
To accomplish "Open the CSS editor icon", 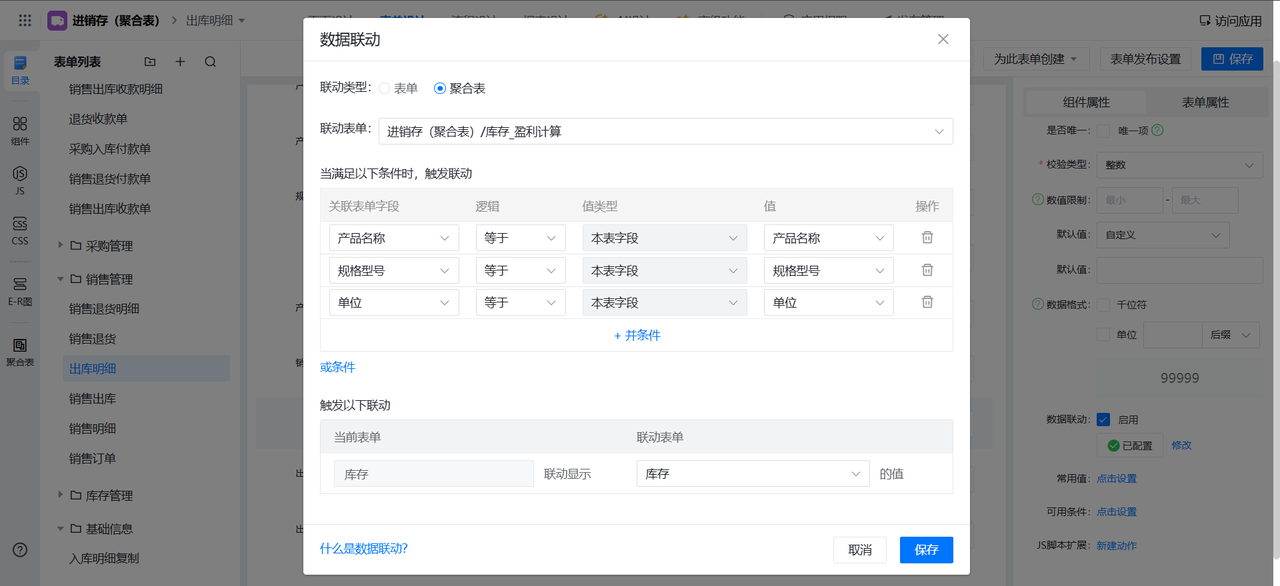I will click(x=20, y=231).
